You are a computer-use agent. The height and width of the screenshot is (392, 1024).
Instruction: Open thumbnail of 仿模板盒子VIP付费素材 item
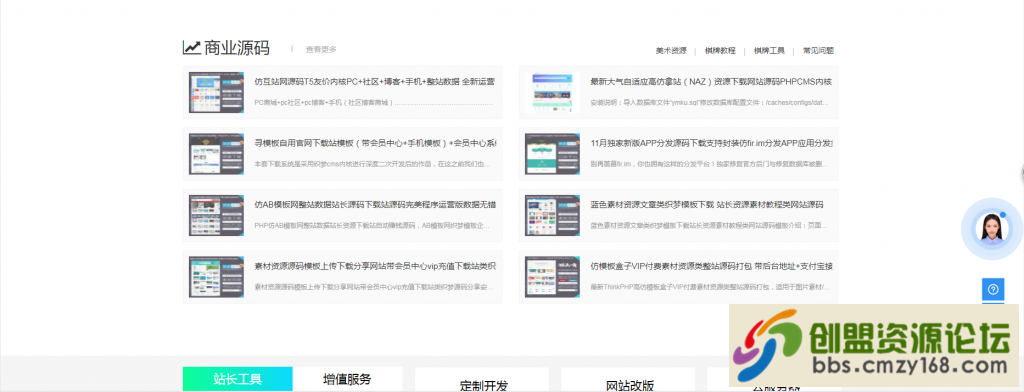pyautogui.click(x=552, y=276)
